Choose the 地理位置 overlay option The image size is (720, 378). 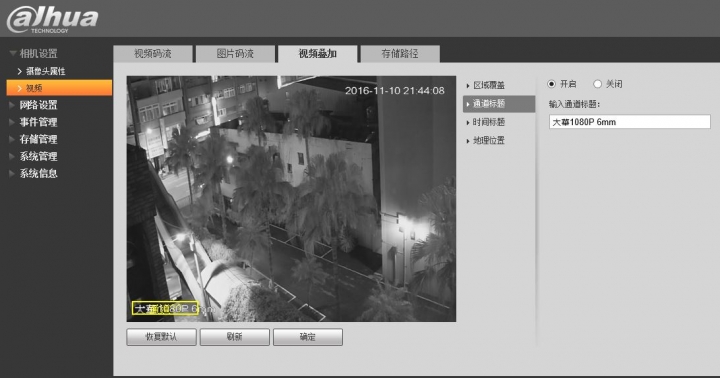pos(489,141)
